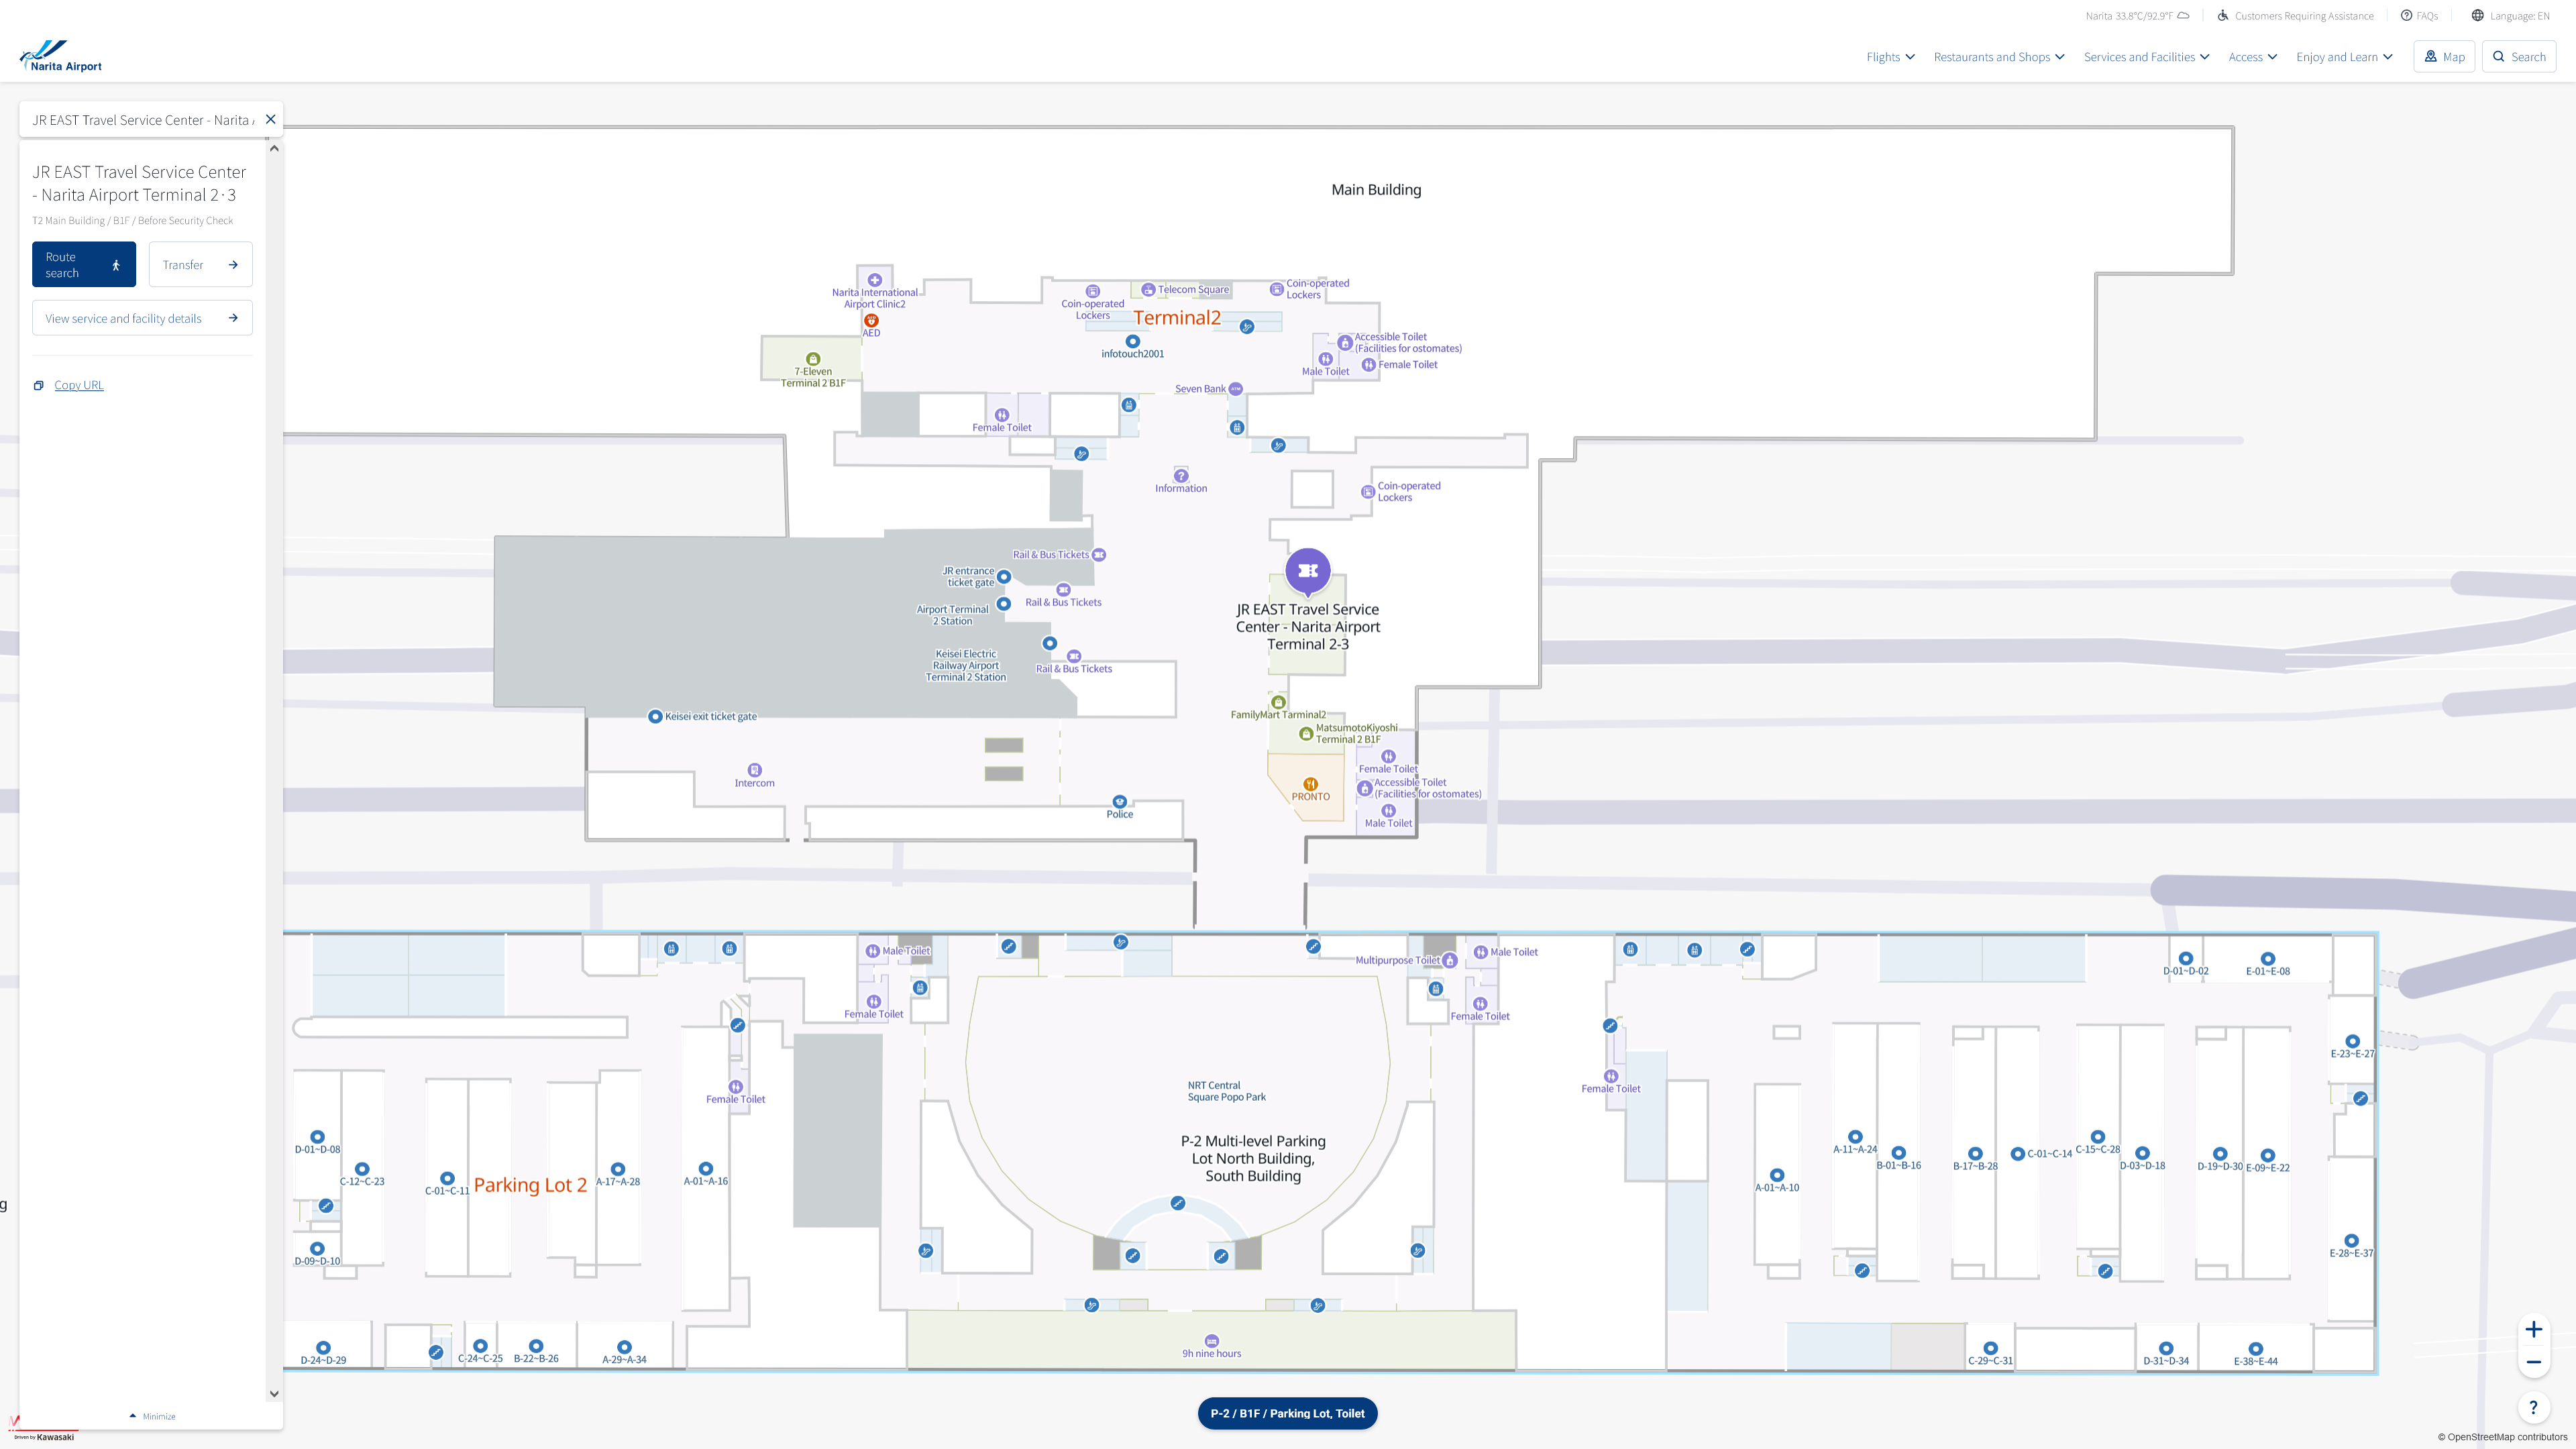Select the Keisei Electric Railway station marker
Image resolution: width=2576 pixels, height=1449 pixels.
click(1049, 643)
